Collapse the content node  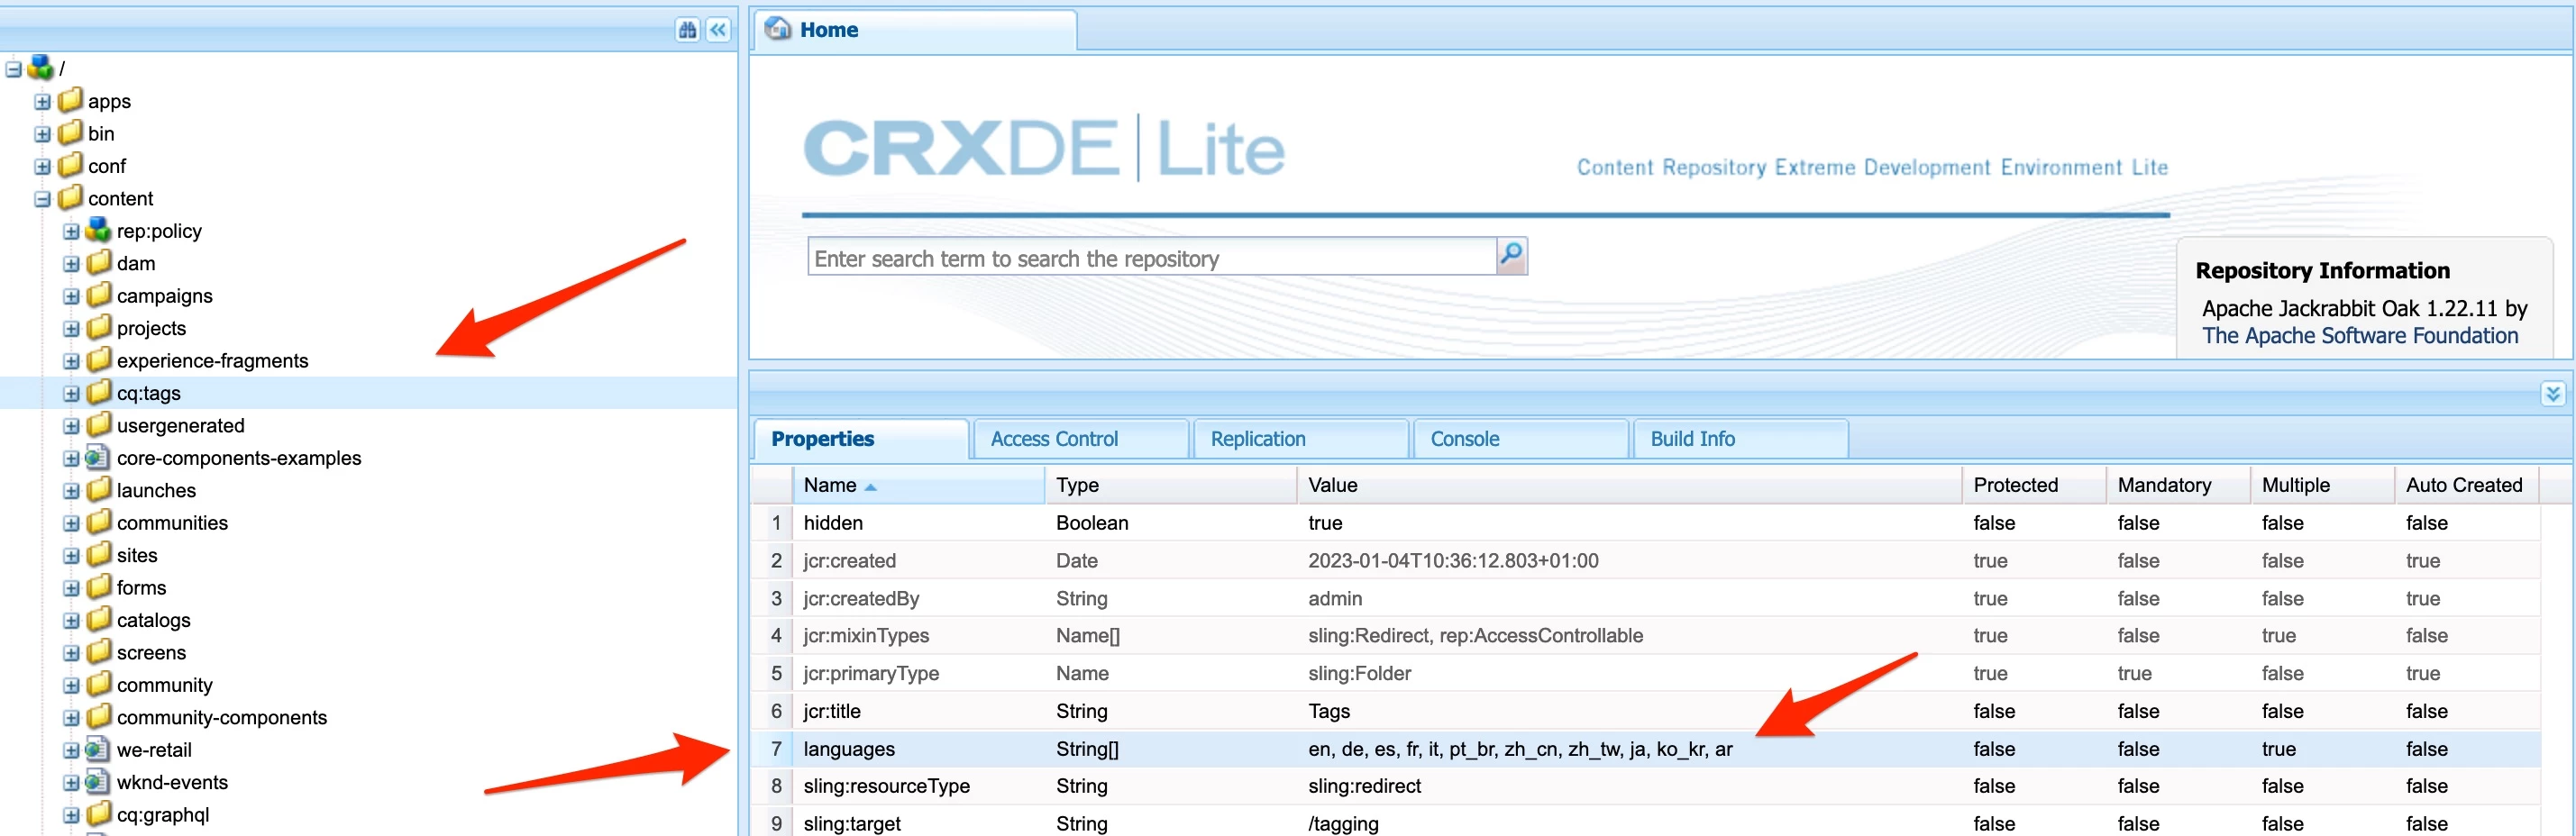pos(42,199)
